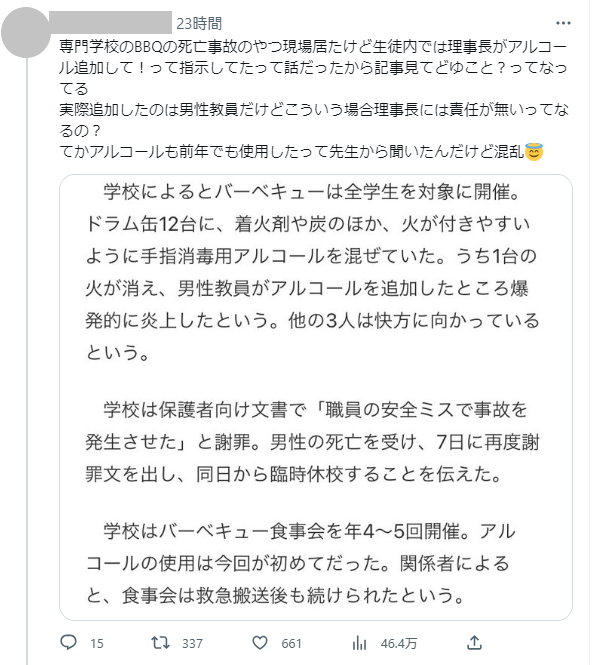Screen dimensions: 592x665
Task: Open the author's gray profile avatar
Action: [x=25, y=32]
